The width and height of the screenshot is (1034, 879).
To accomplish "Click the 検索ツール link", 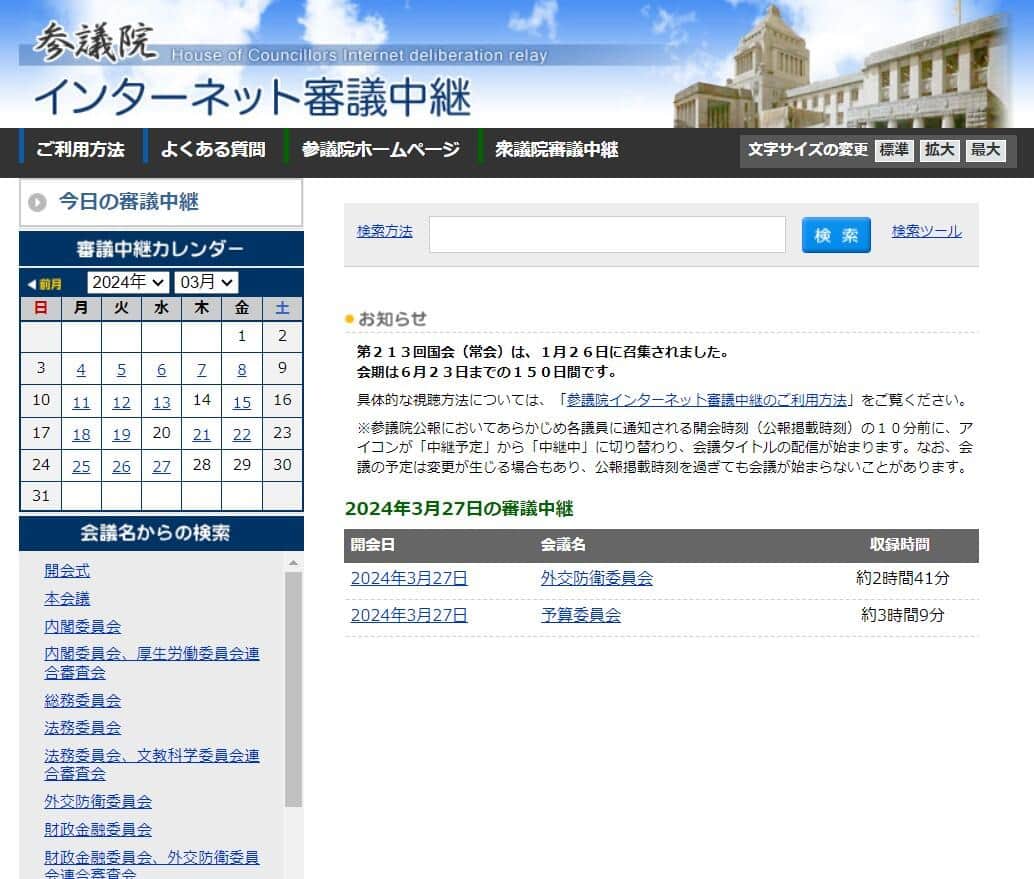I will point(926,231).
